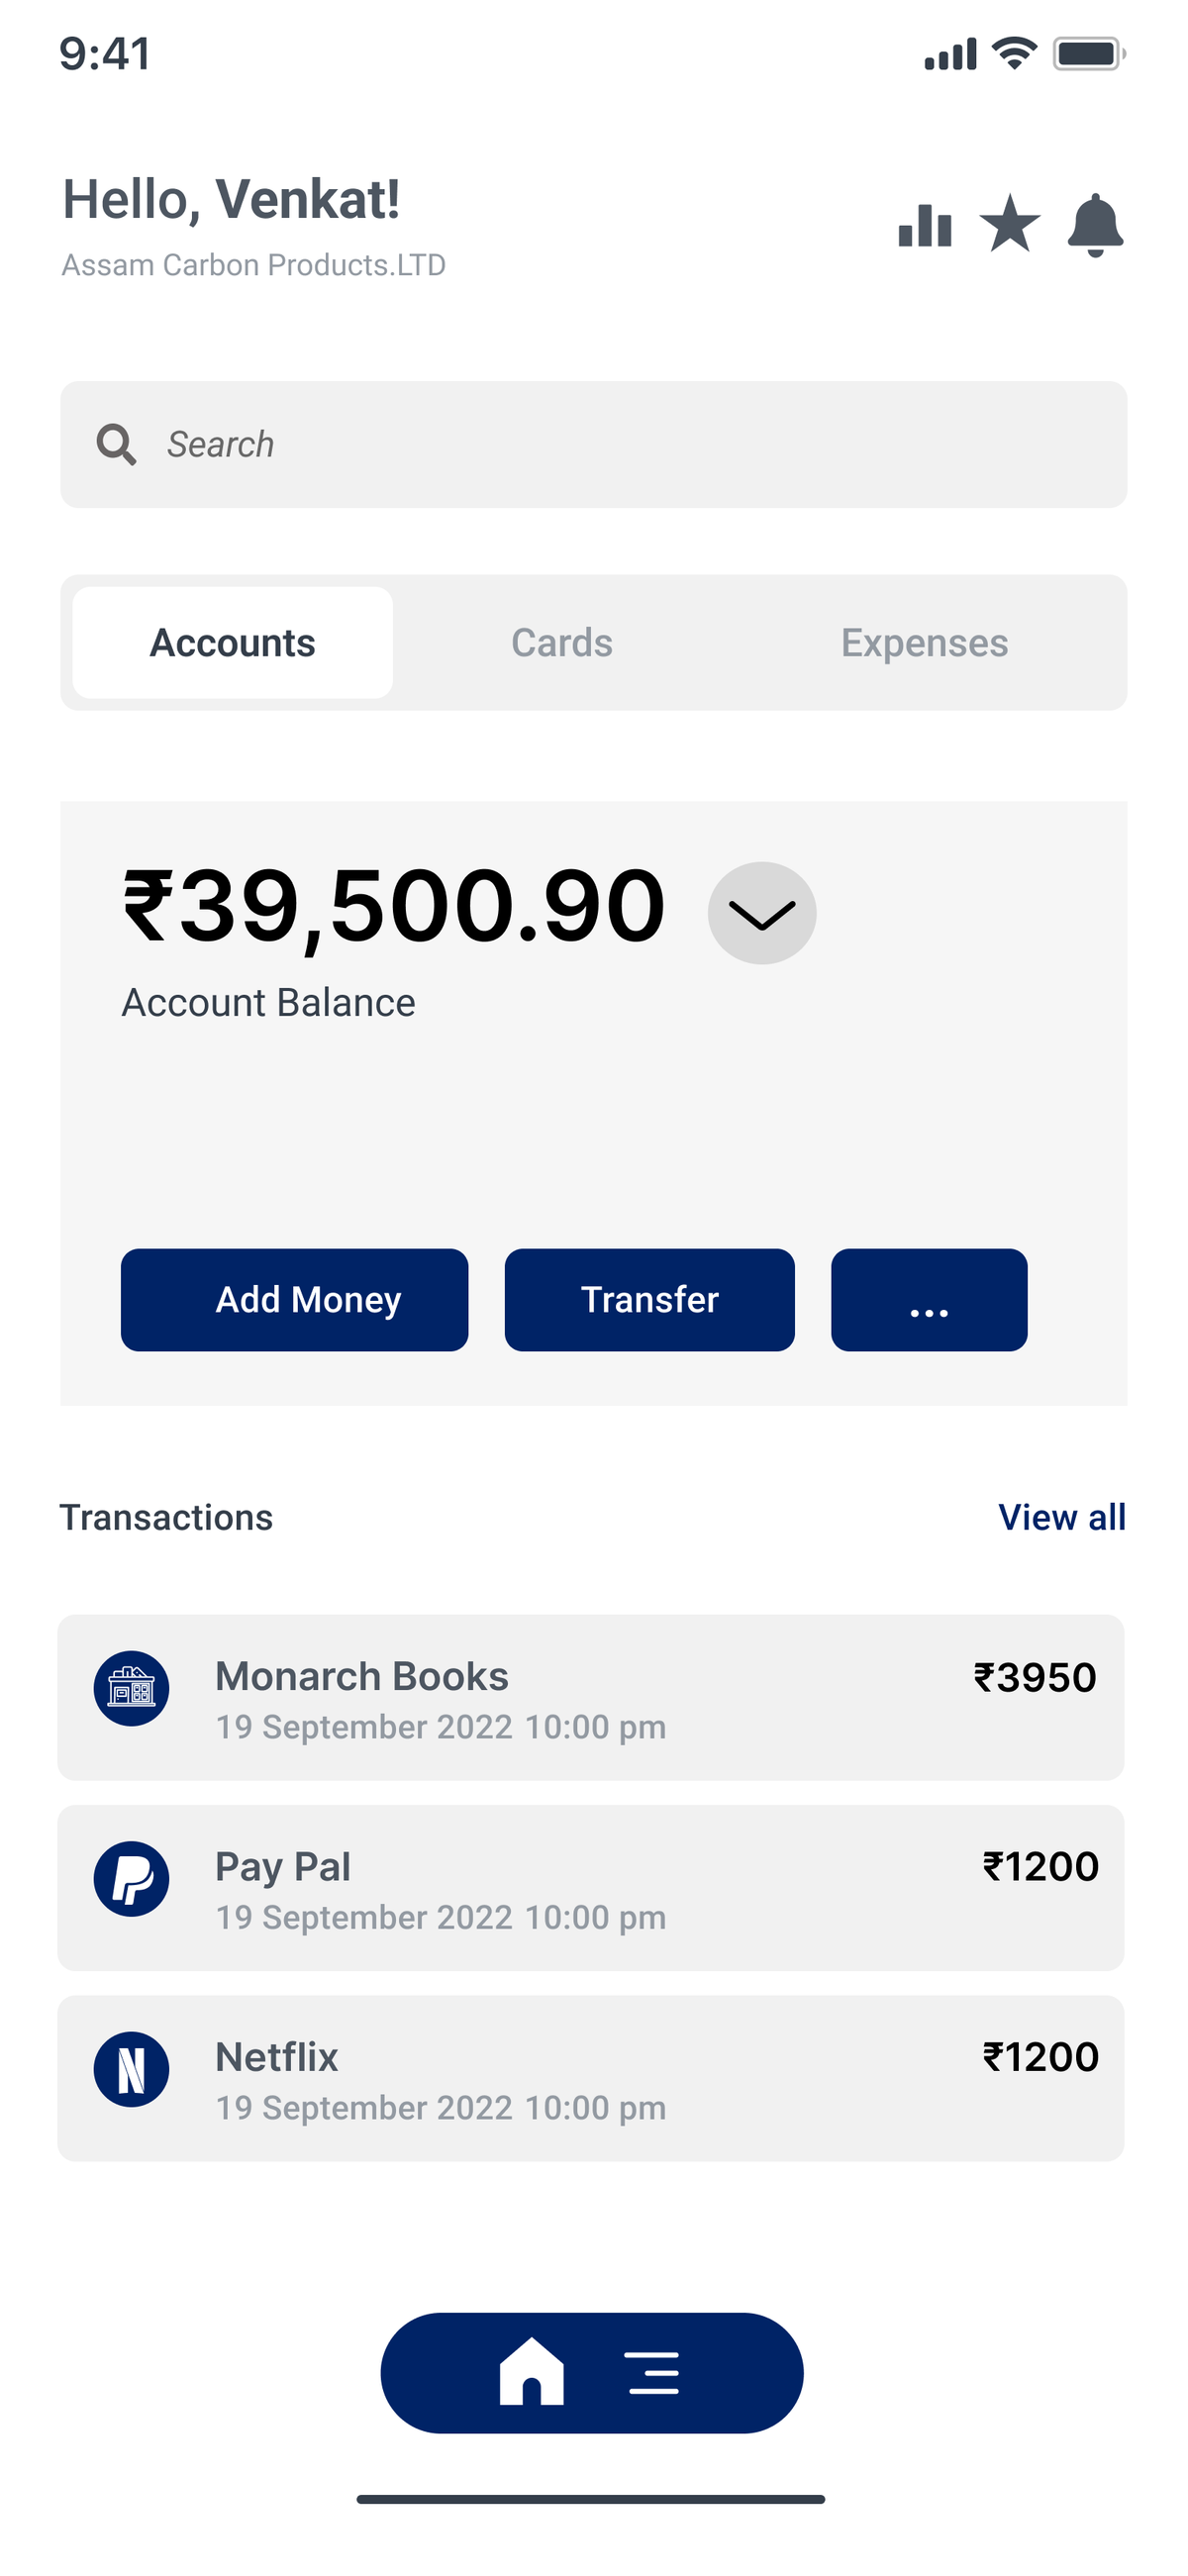This screenshot has width=1188, height=2576.
Task: Open the Monarch Books ₹3950 transaction
Action: click(591, 1697)
